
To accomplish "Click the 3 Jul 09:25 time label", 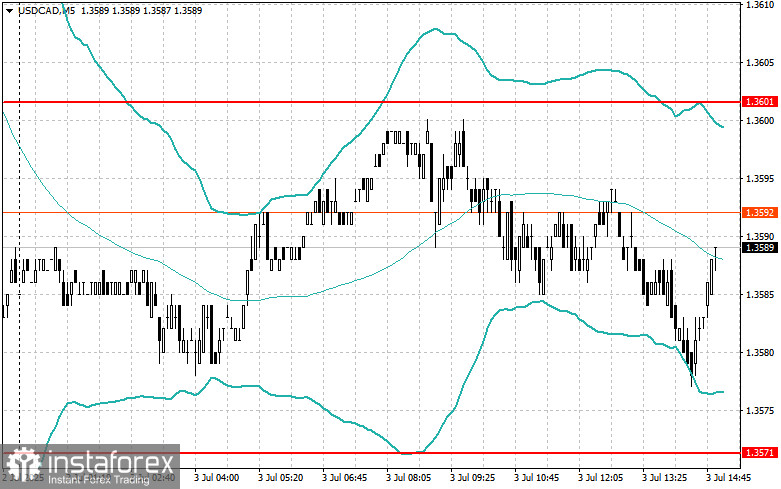I will 473,478.
